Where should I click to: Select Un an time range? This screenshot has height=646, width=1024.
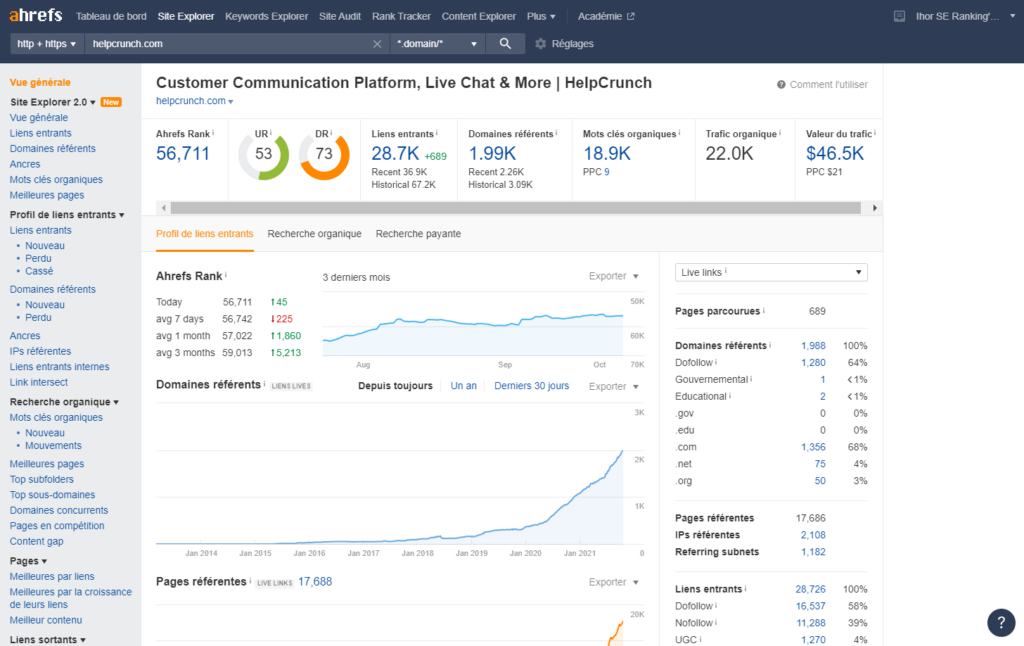[463, 386]
